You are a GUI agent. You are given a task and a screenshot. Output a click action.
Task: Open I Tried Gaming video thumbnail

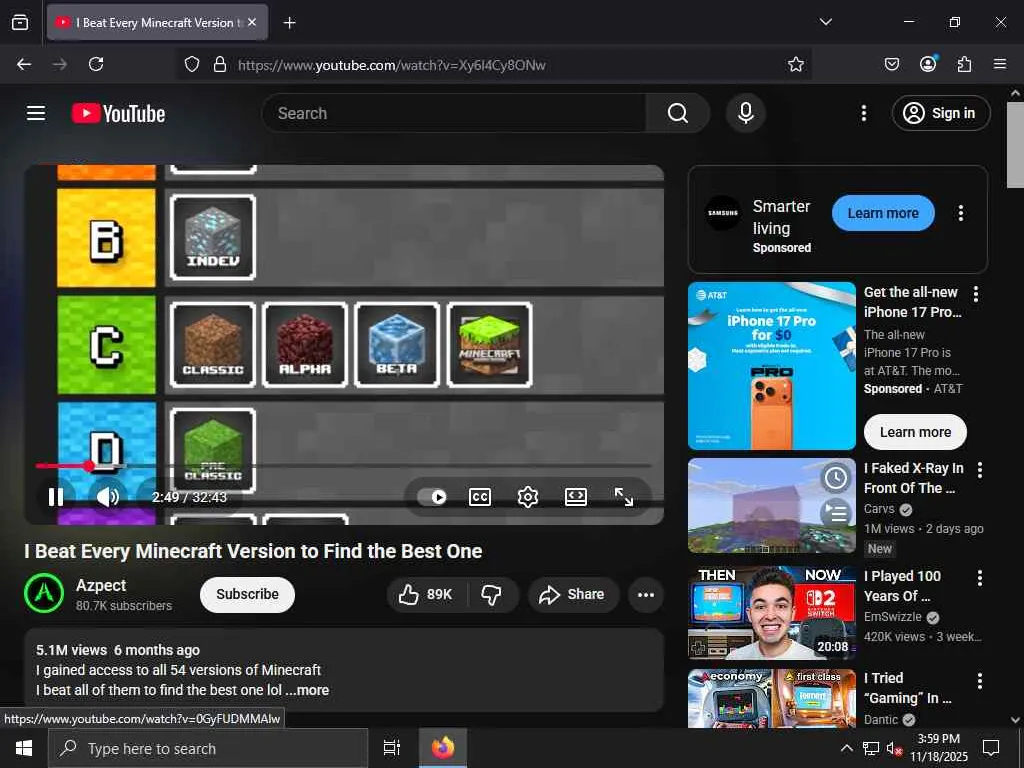pyautogui.click(x=772, y=698)
